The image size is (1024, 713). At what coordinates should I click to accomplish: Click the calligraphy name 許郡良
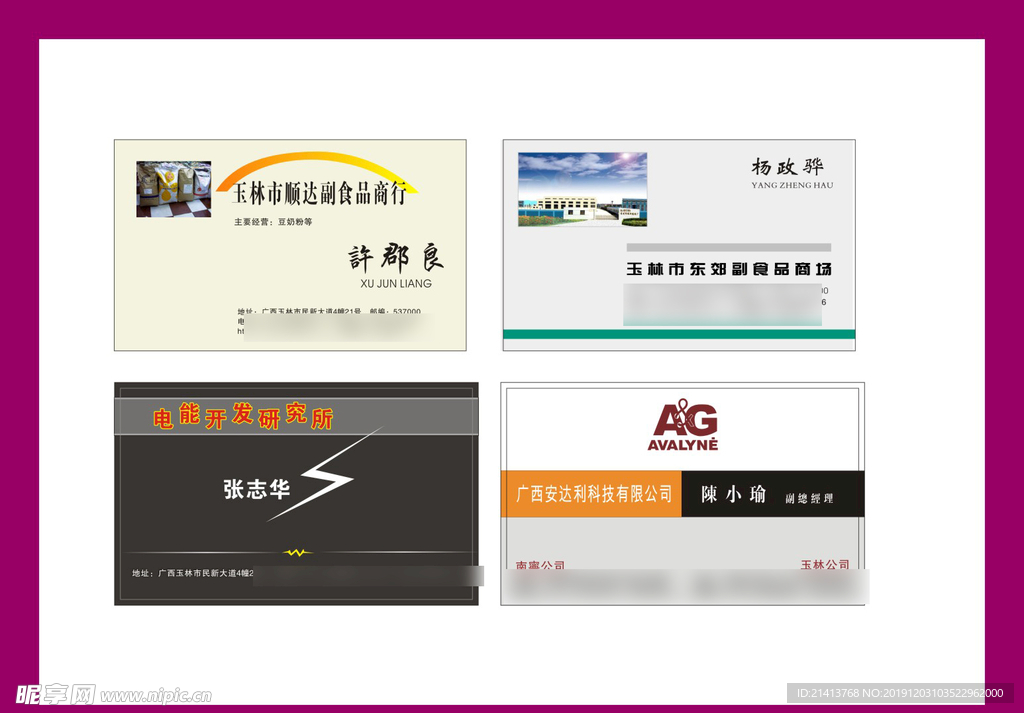[395, 258]
